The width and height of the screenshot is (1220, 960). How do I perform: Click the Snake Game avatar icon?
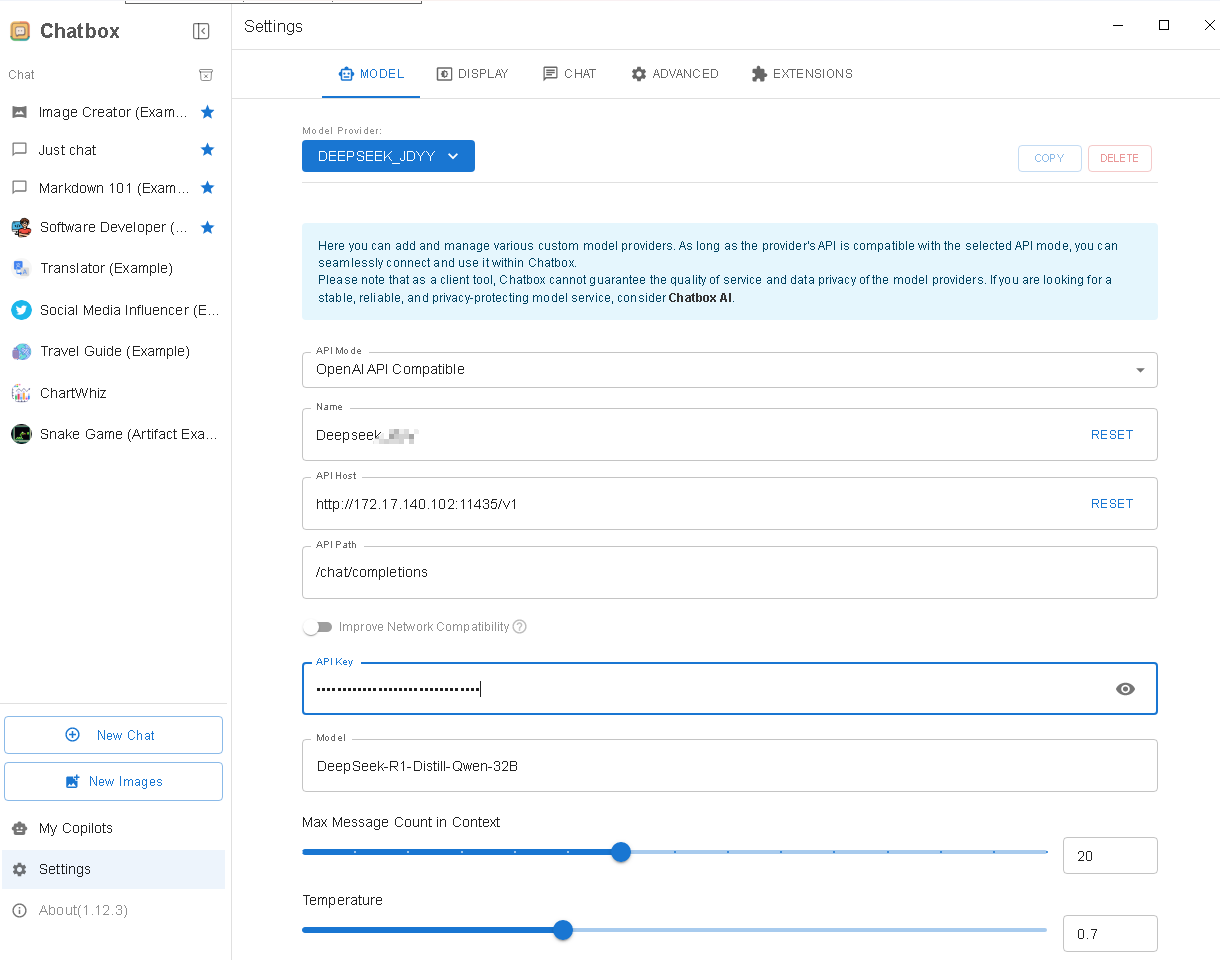point(21,434)
